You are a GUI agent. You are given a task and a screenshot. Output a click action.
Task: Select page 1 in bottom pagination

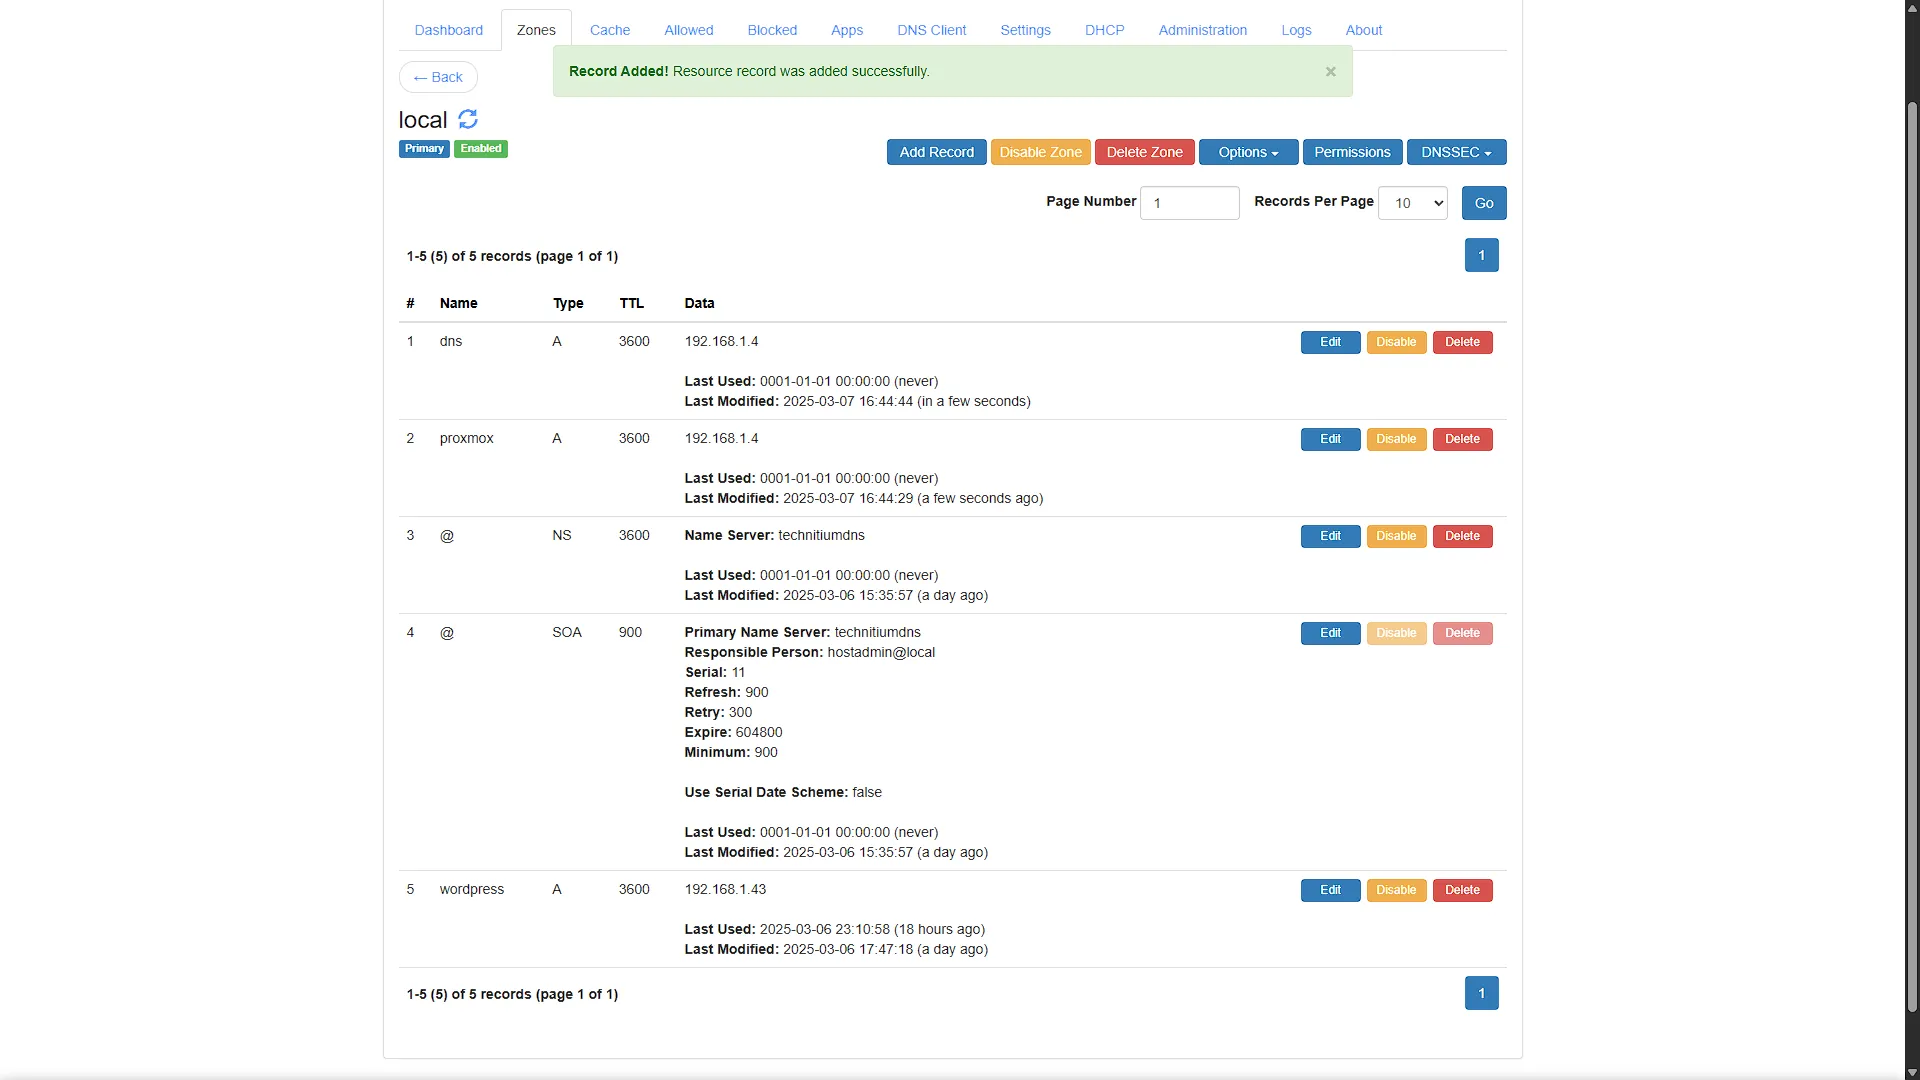1482,993
